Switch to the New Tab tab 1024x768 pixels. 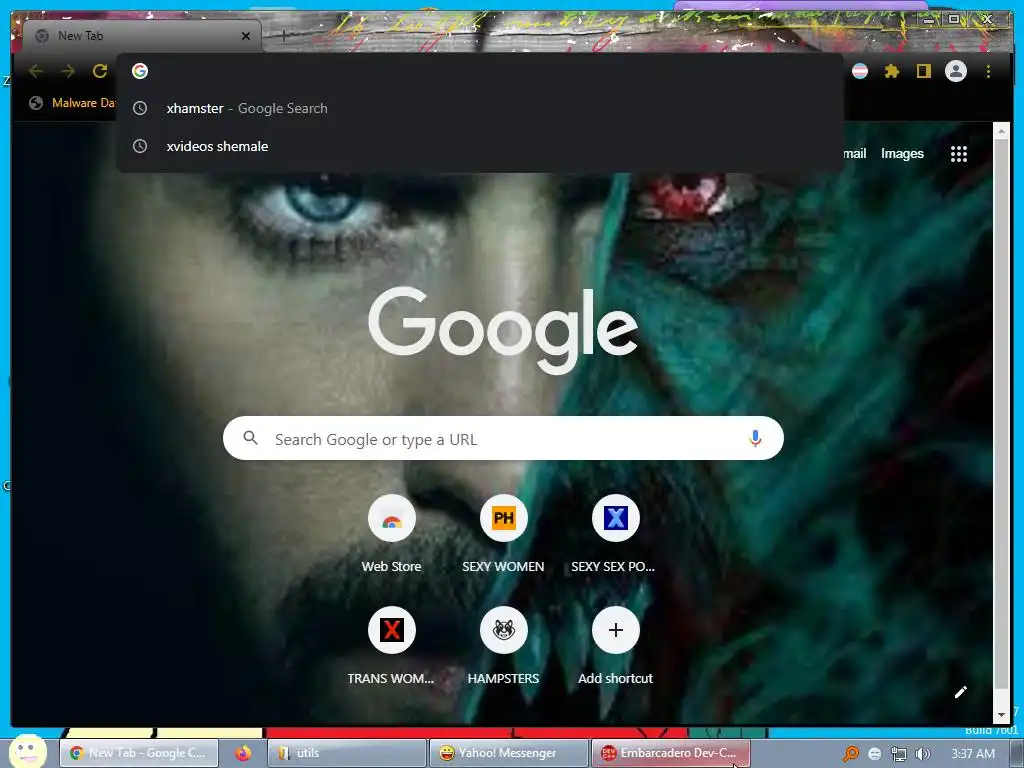pos(140,36)
